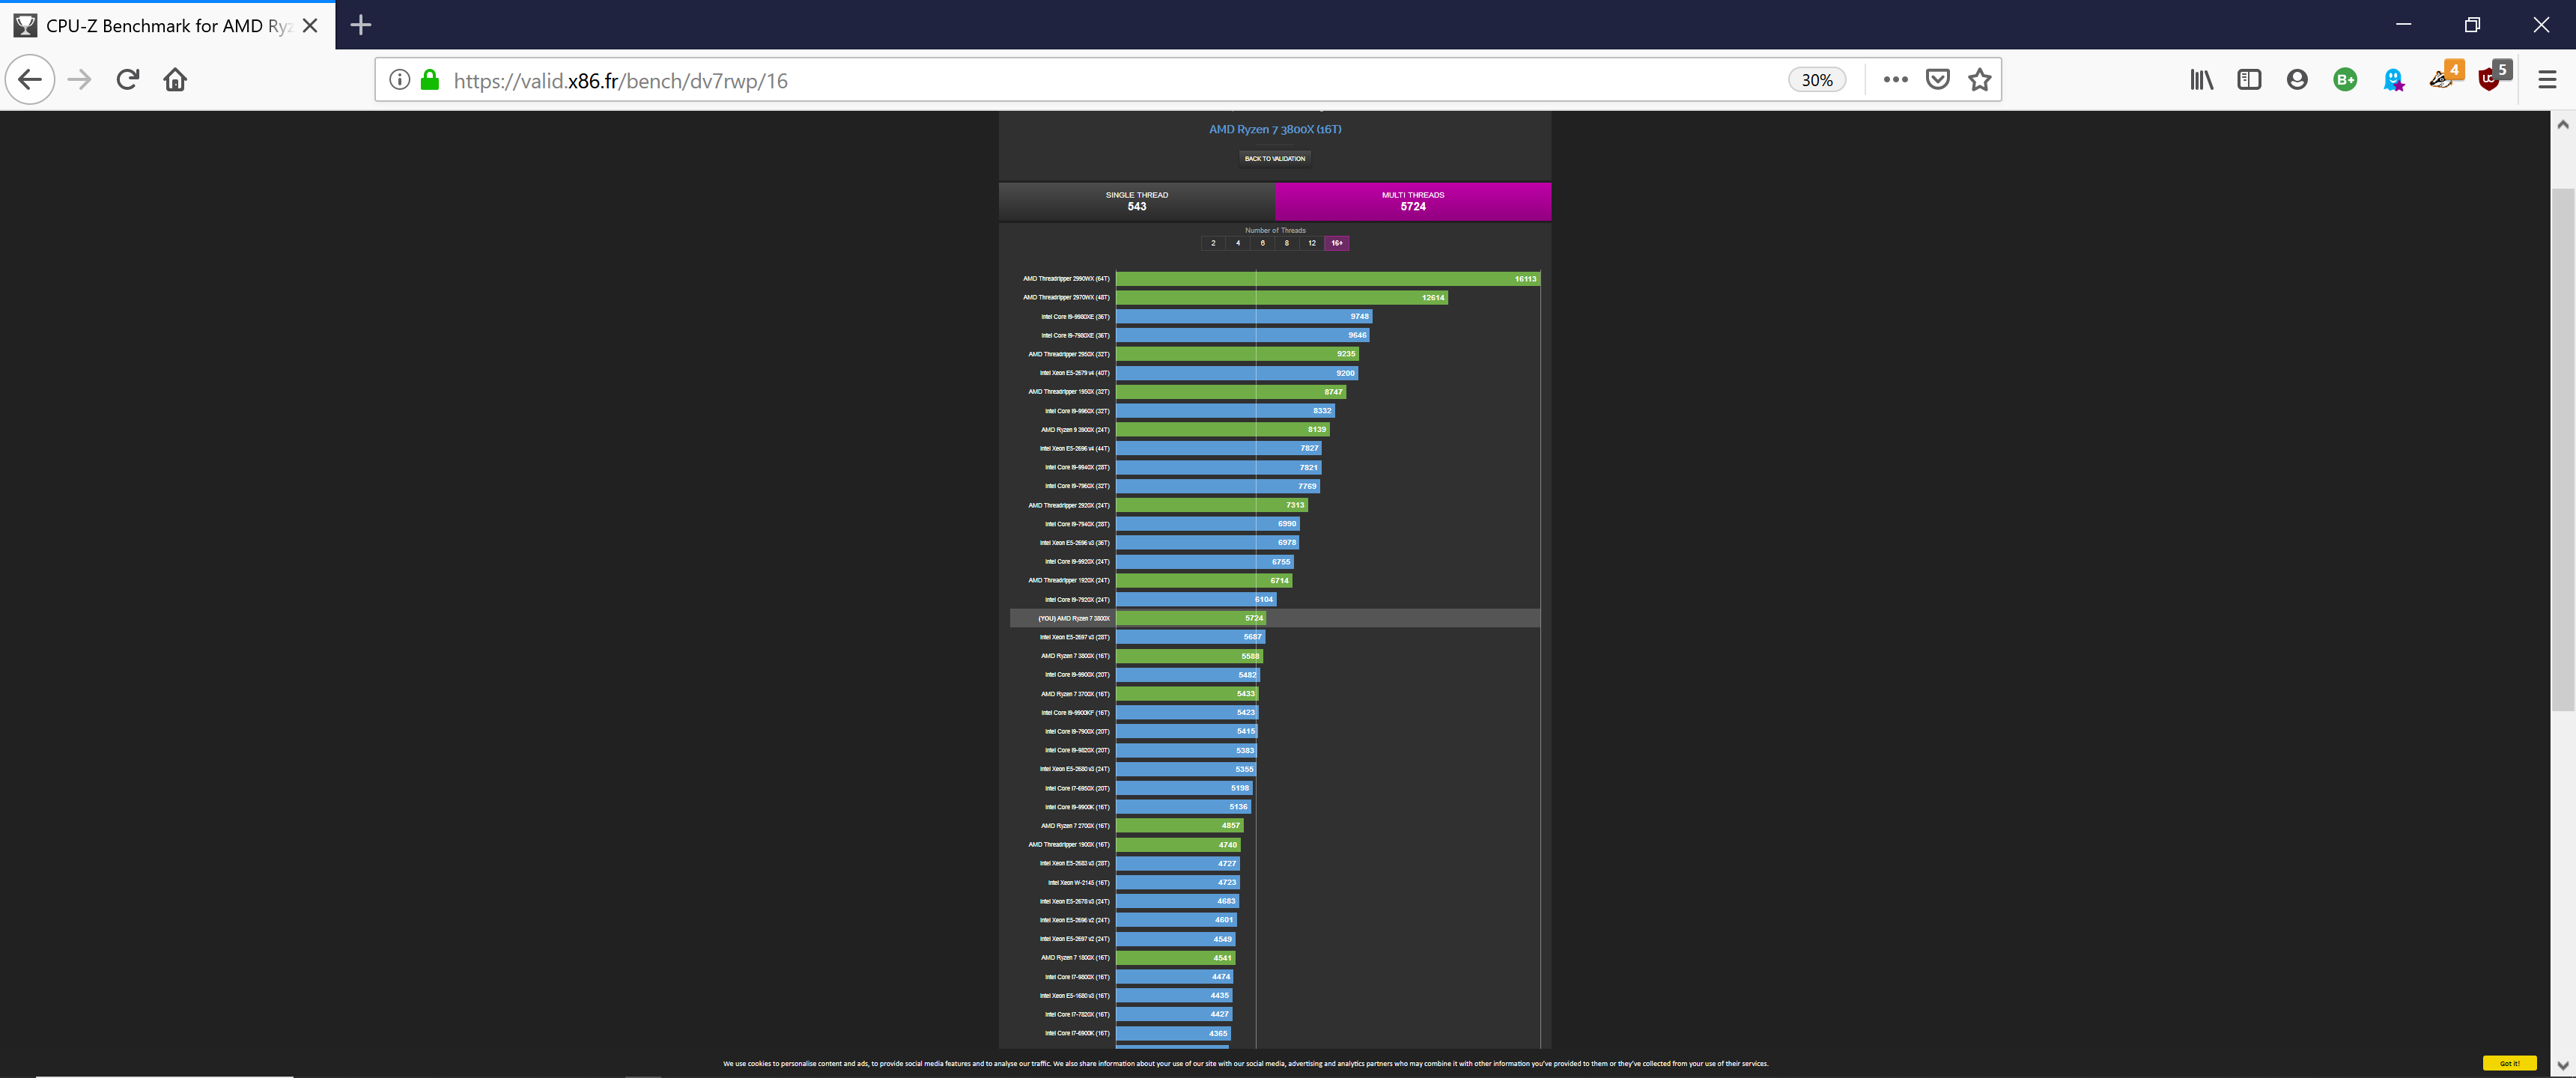2576x1078 pixels.
Task: Click AMD Threadripper 2970WX (48T) label
Action: point(1066,298)
